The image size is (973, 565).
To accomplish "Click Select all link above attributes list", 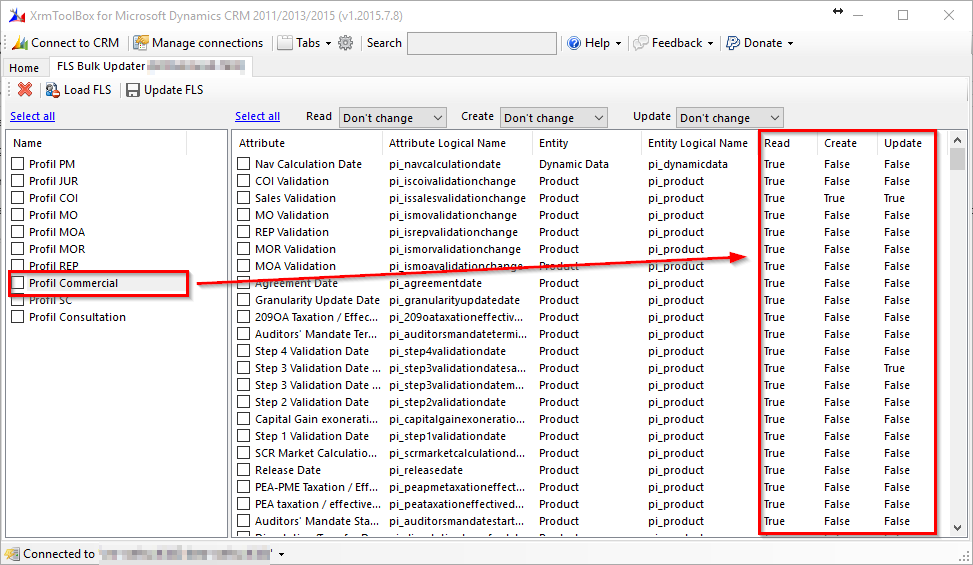I will [258, 116].
